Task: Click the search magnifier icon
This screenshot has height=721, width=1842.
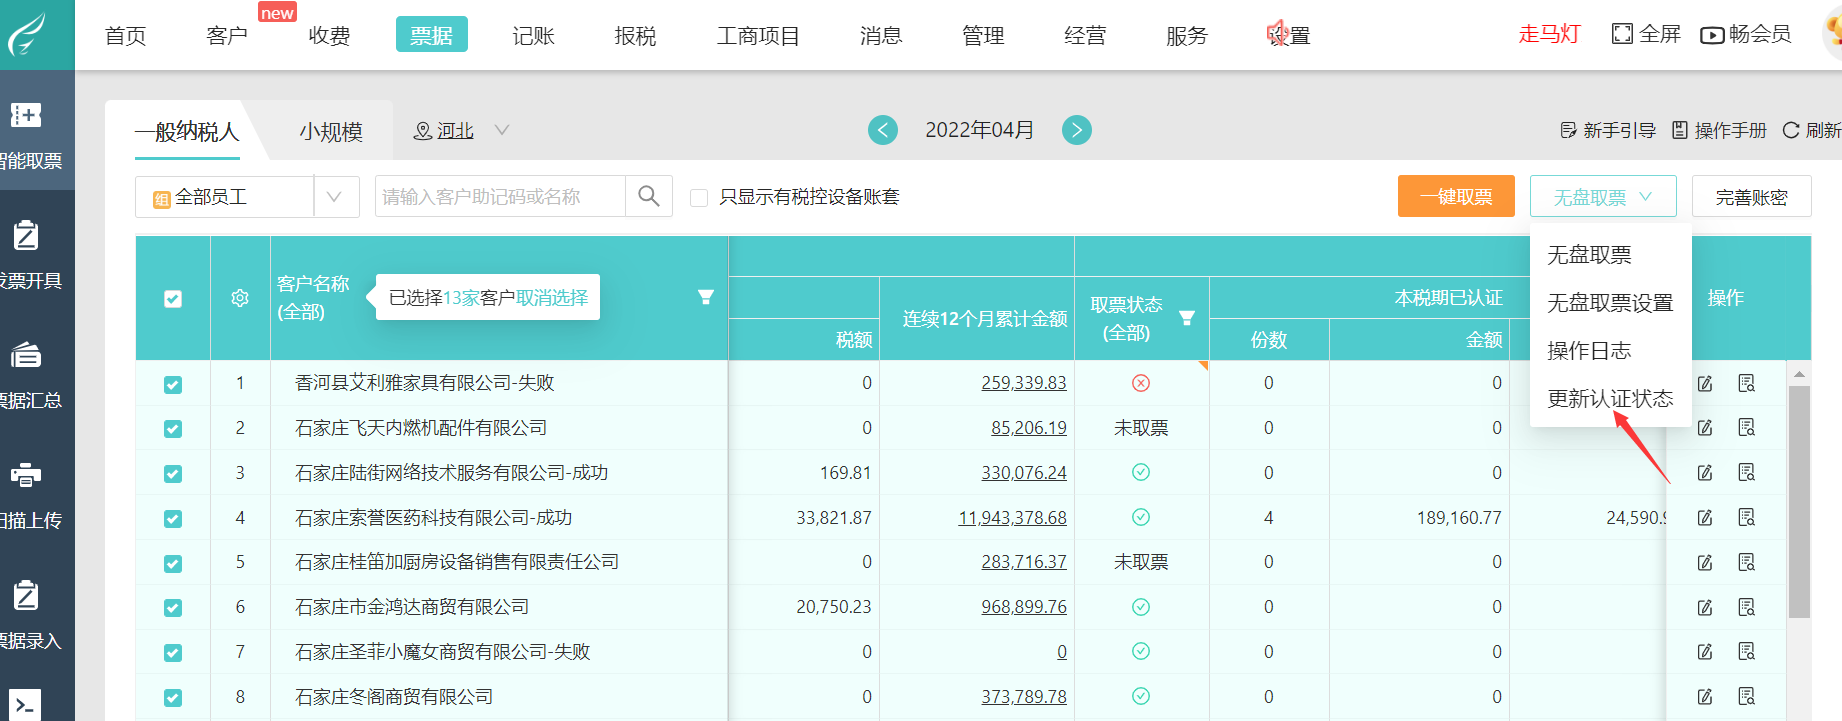Action: tap(648, 196)
